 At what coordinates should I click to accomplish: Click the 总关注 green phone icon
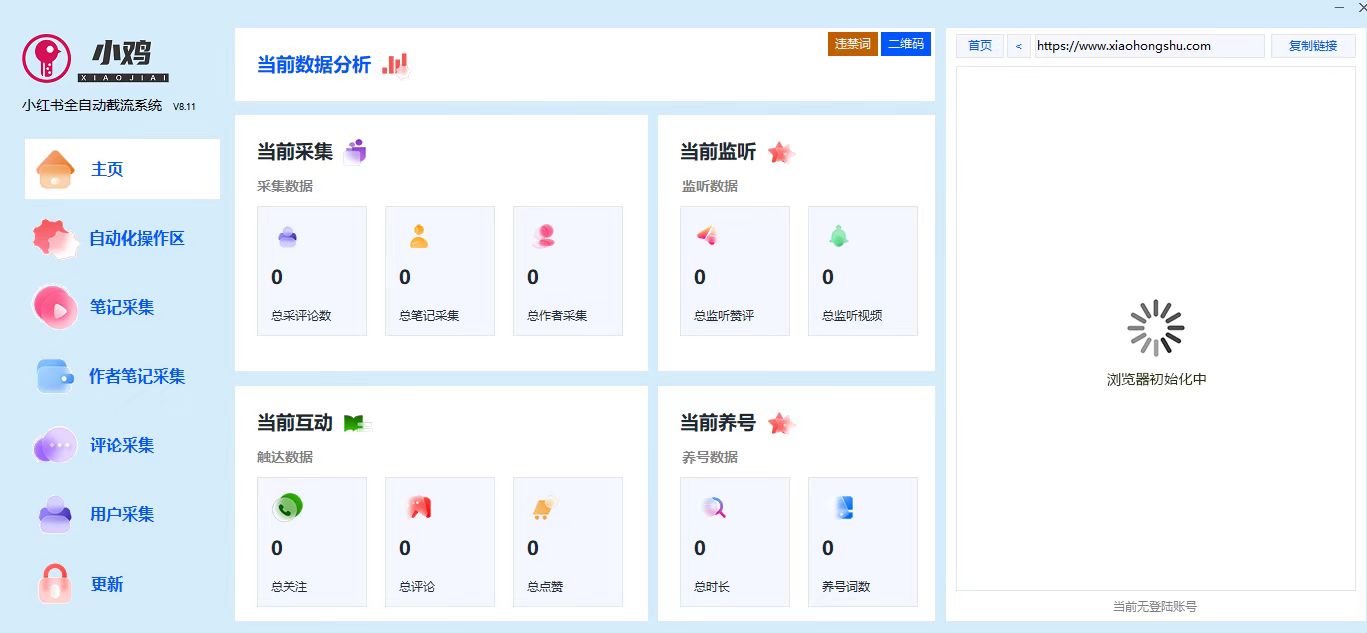tap(287, 508)
